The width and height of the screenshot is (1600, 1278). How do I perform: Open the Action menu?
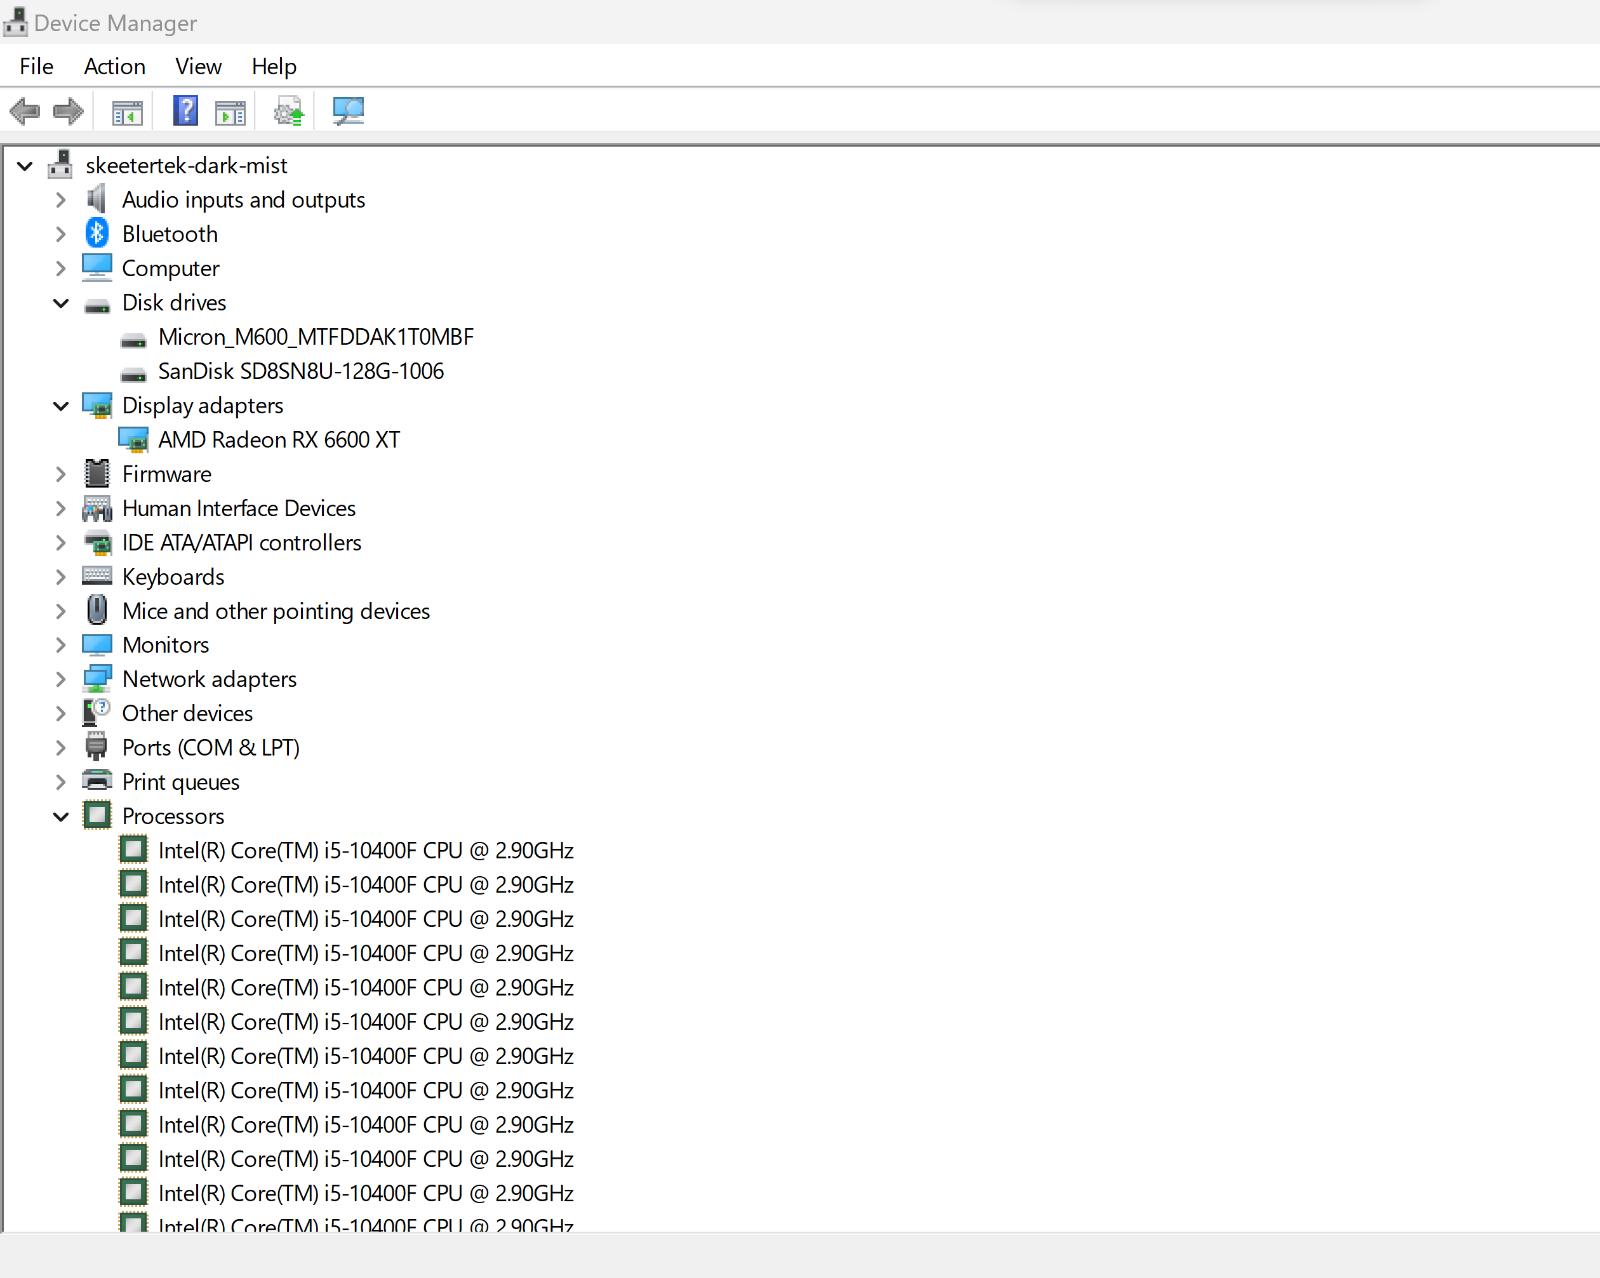114,66
